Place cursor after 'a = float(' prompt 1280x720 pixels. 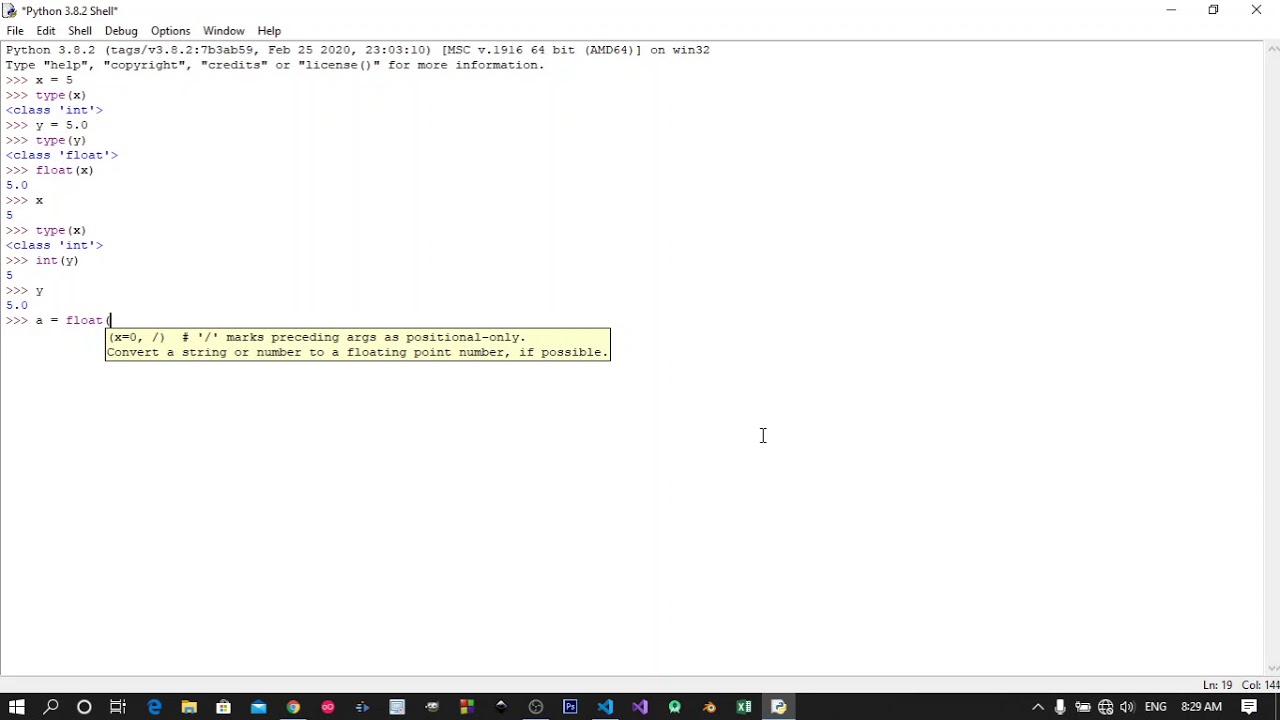112,320
